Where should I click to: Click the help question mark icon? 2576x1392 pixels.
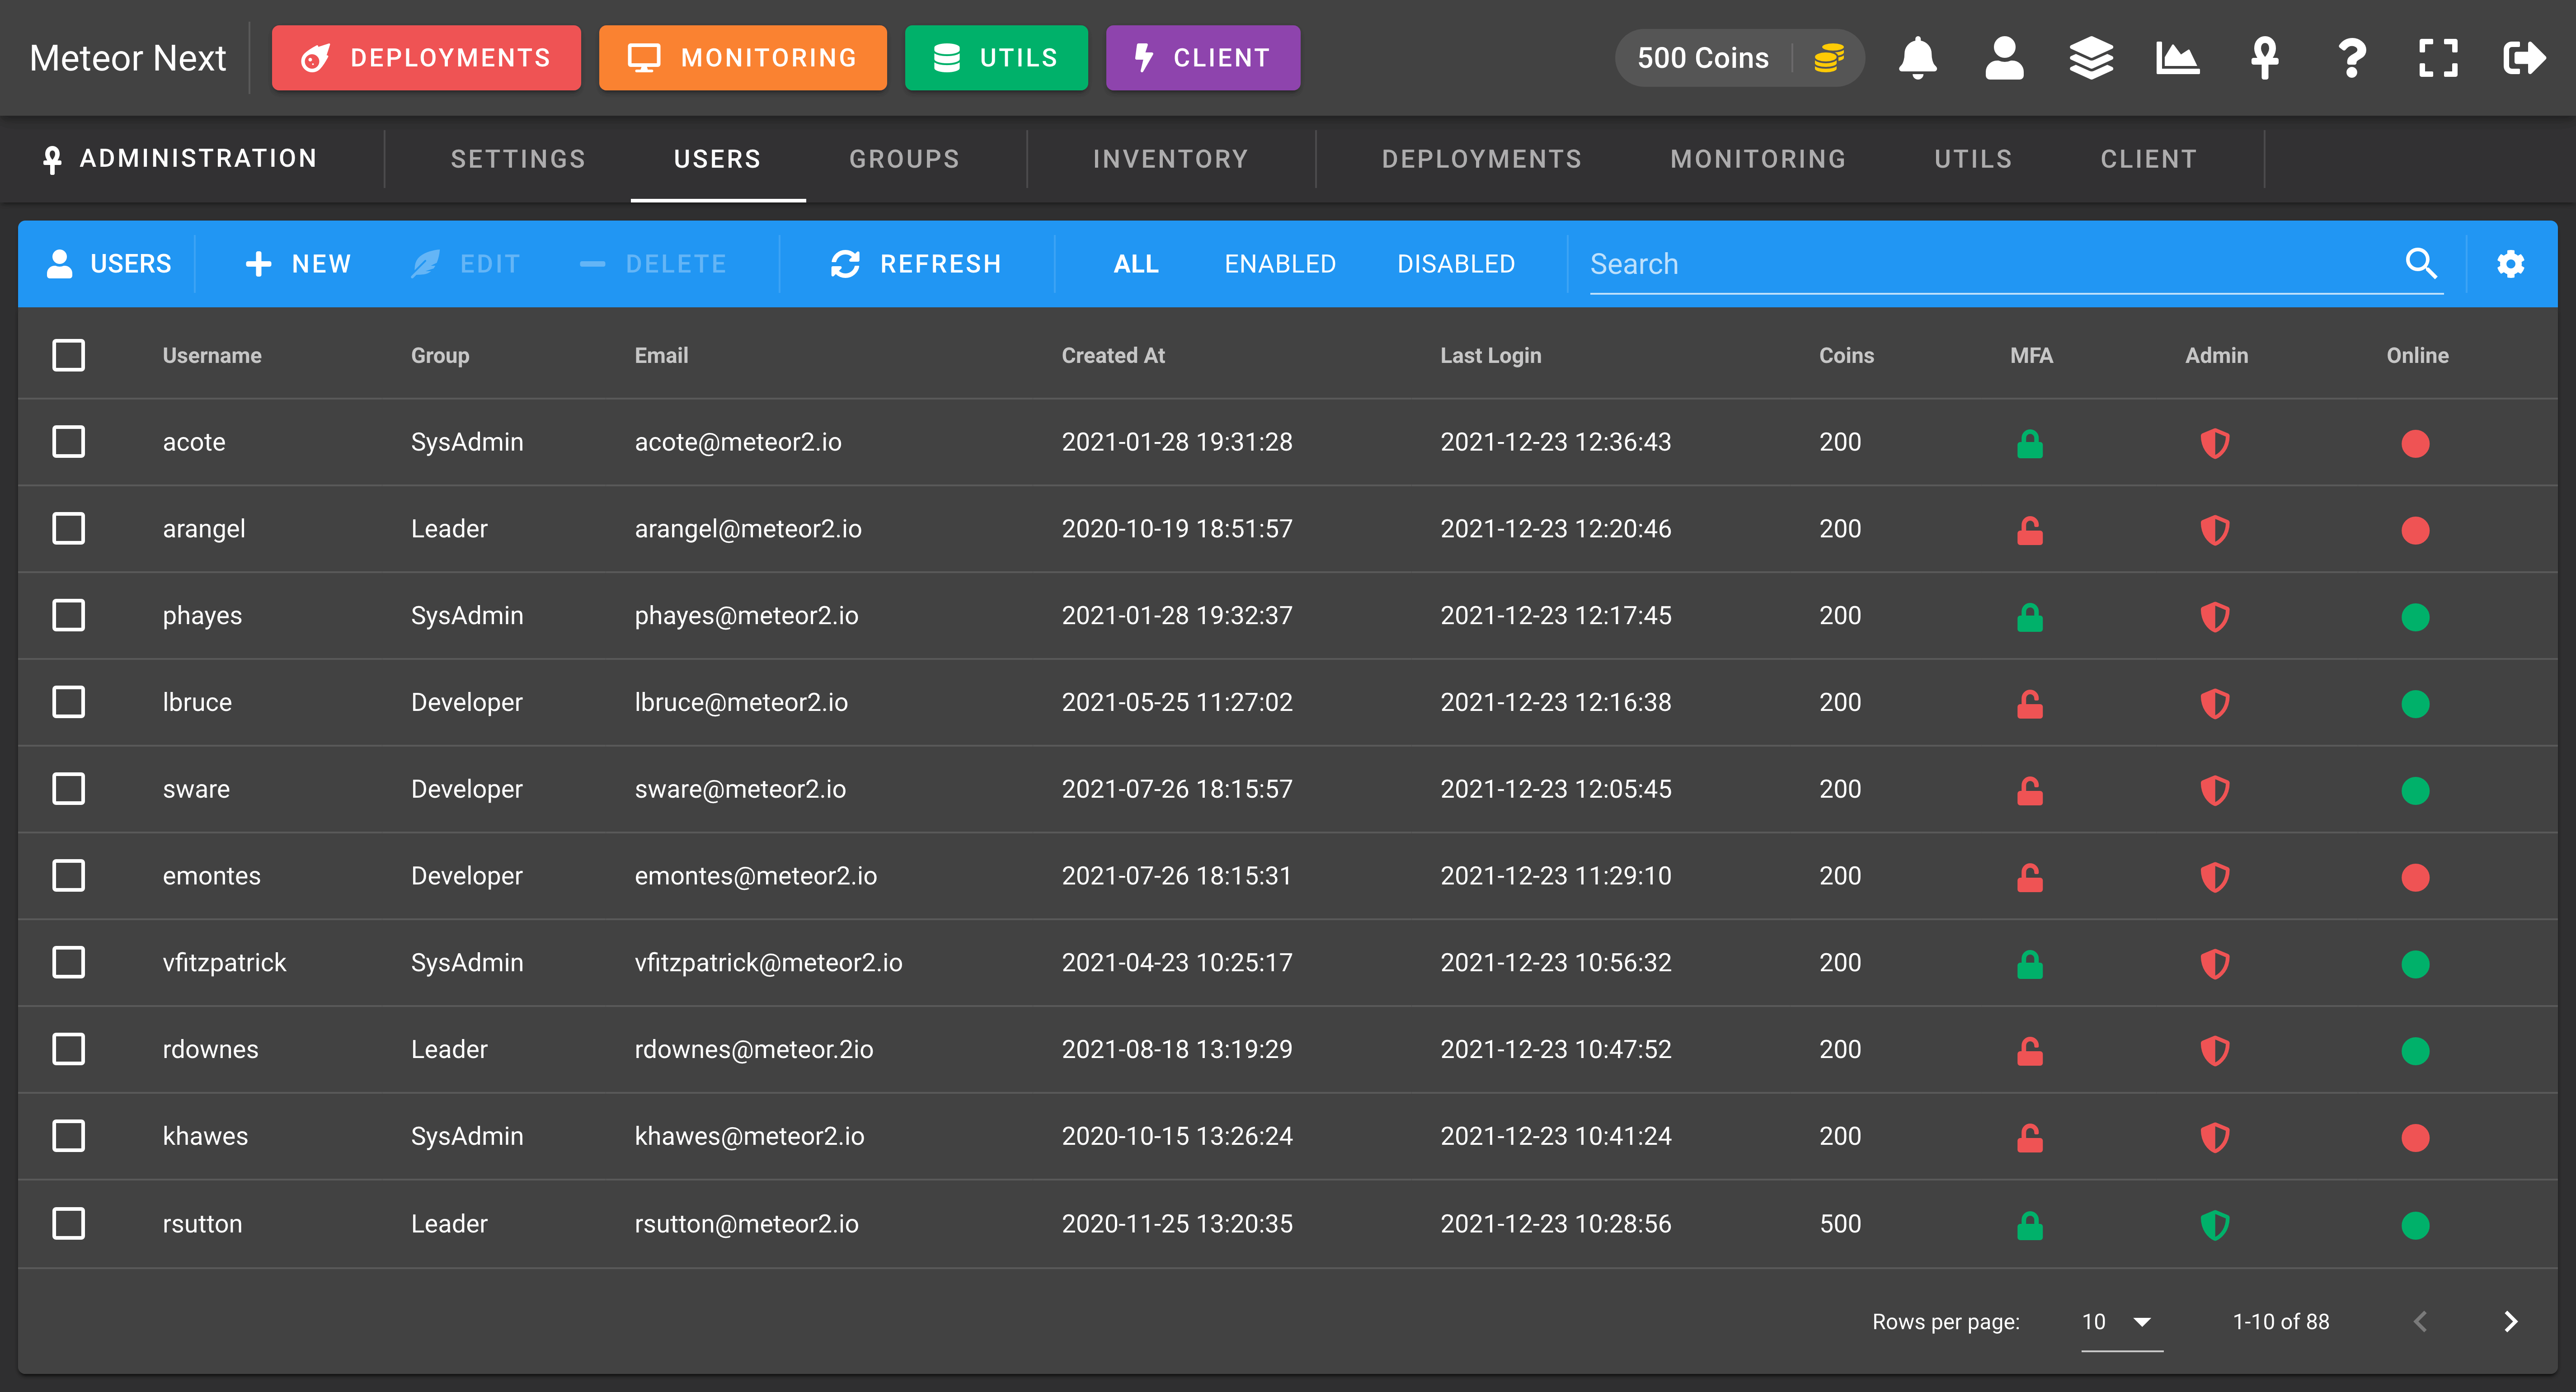coord(2352,58)
